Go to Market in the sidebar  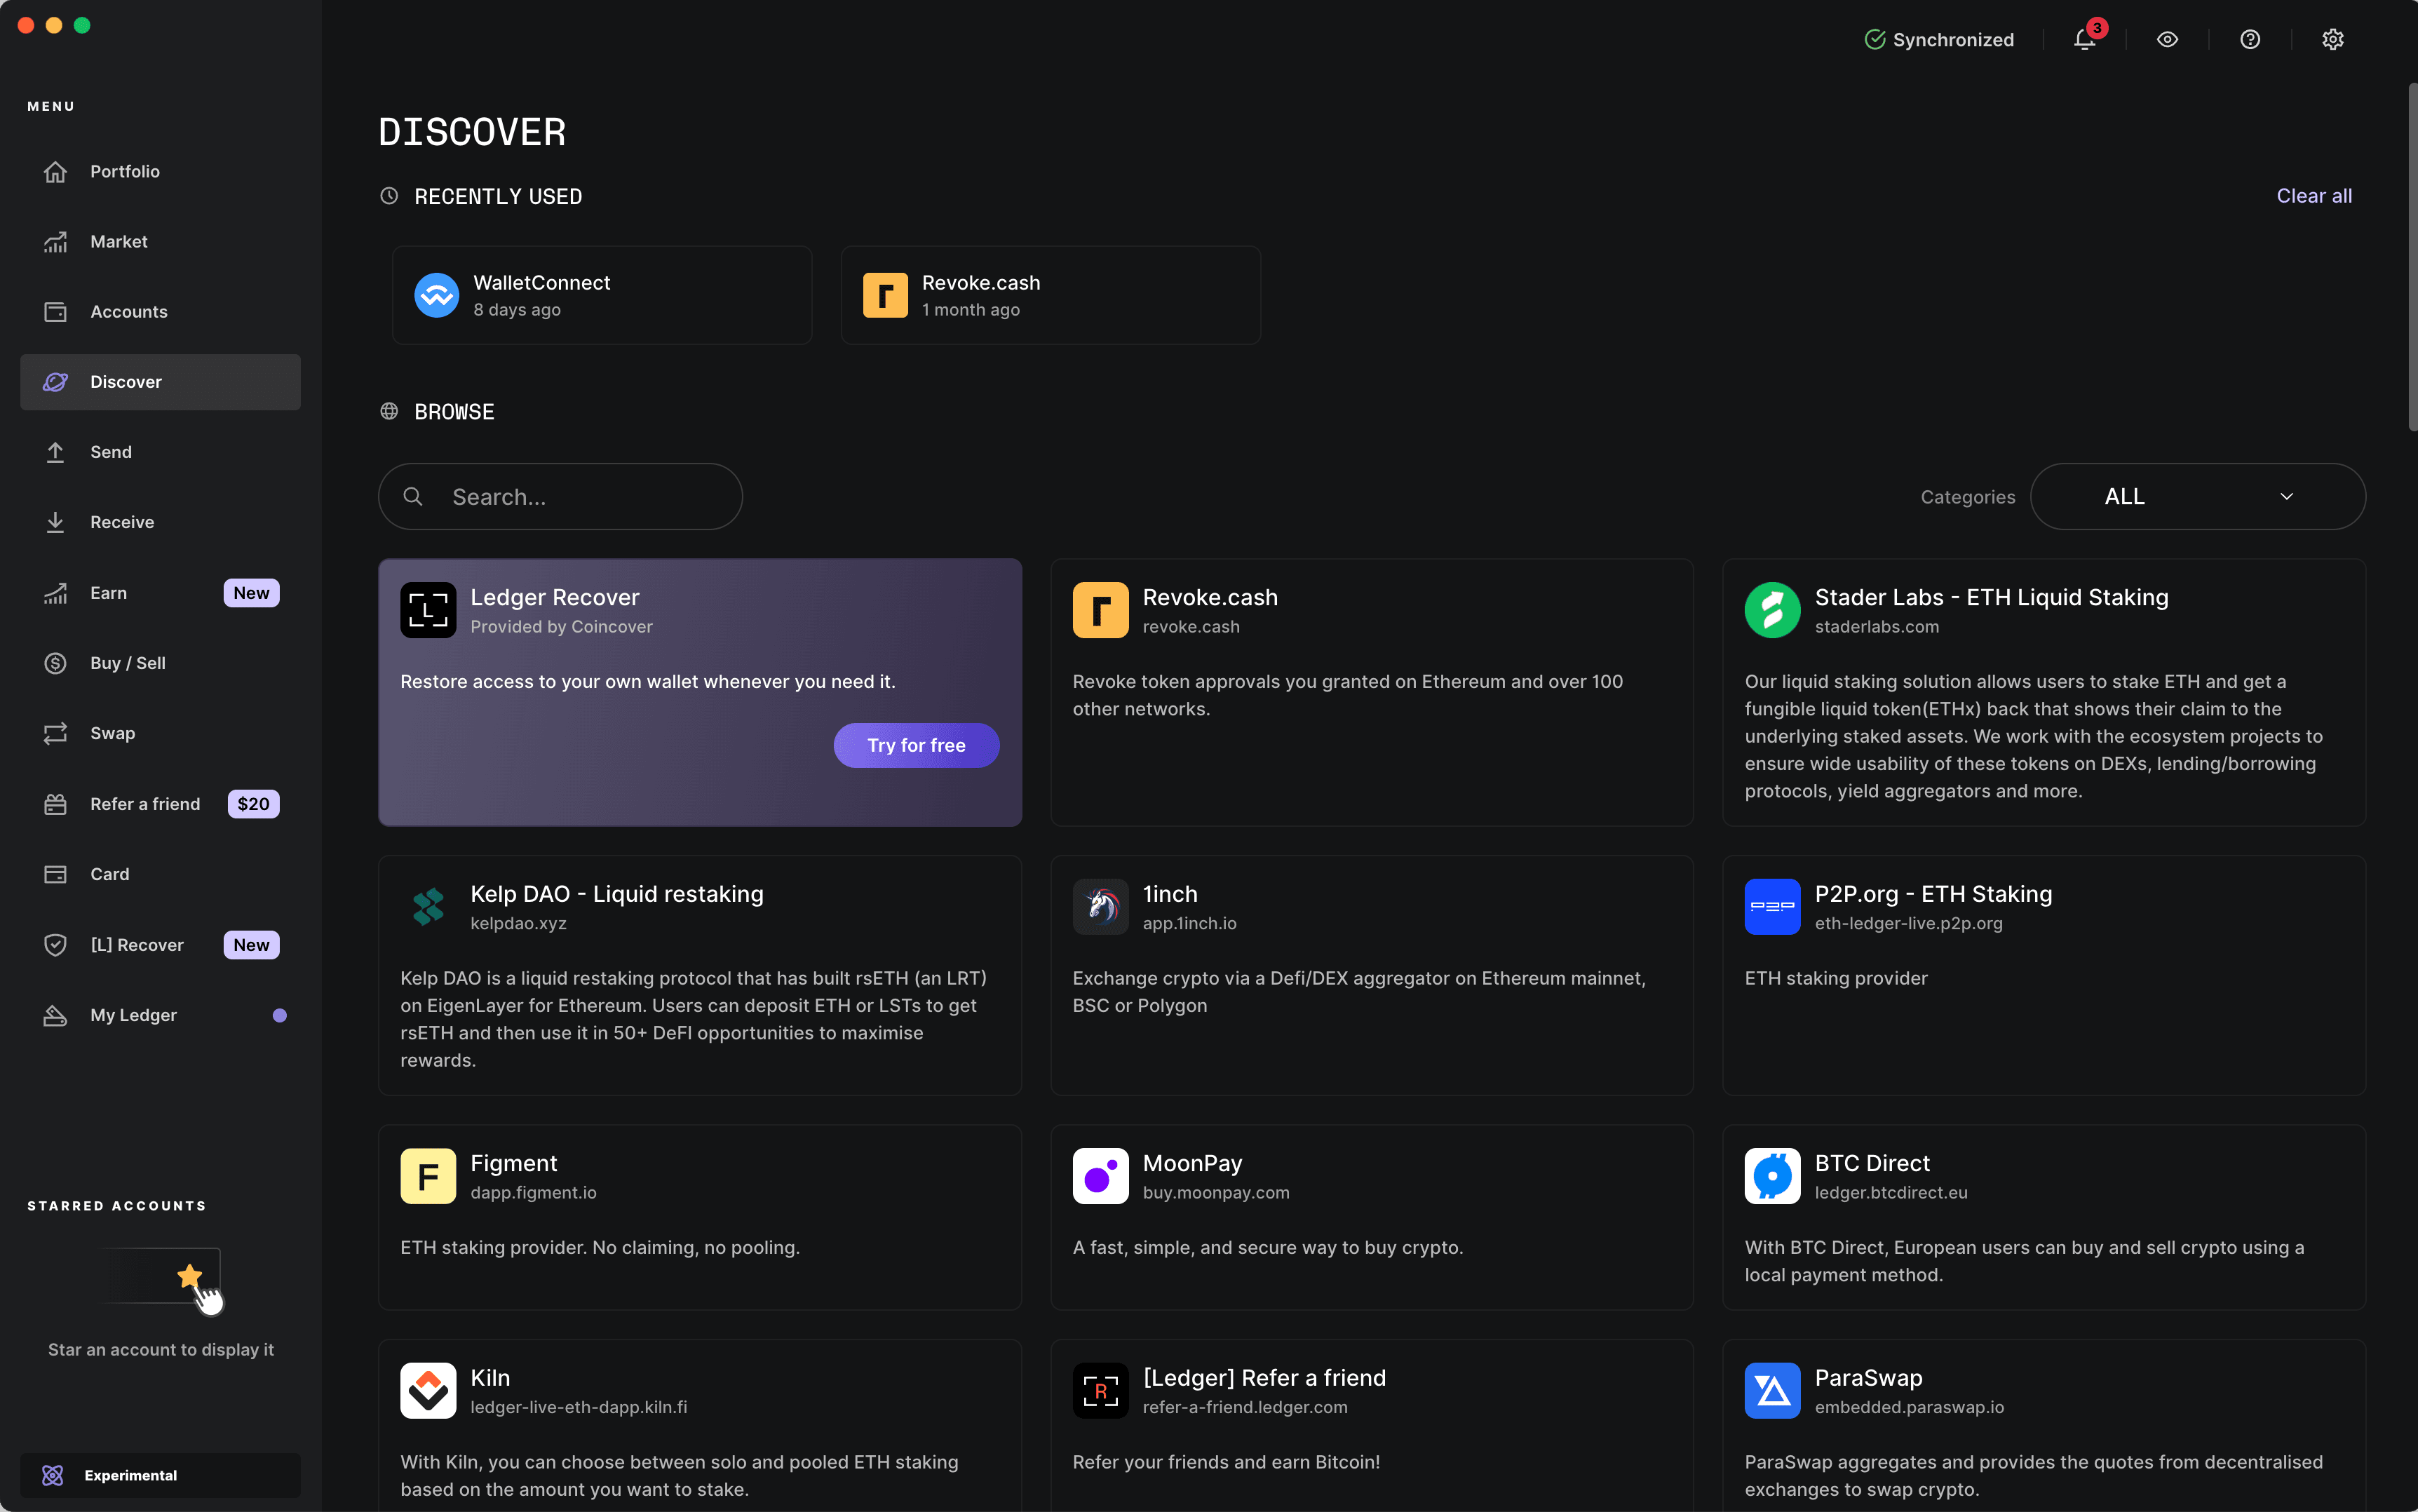coord(160,242)
